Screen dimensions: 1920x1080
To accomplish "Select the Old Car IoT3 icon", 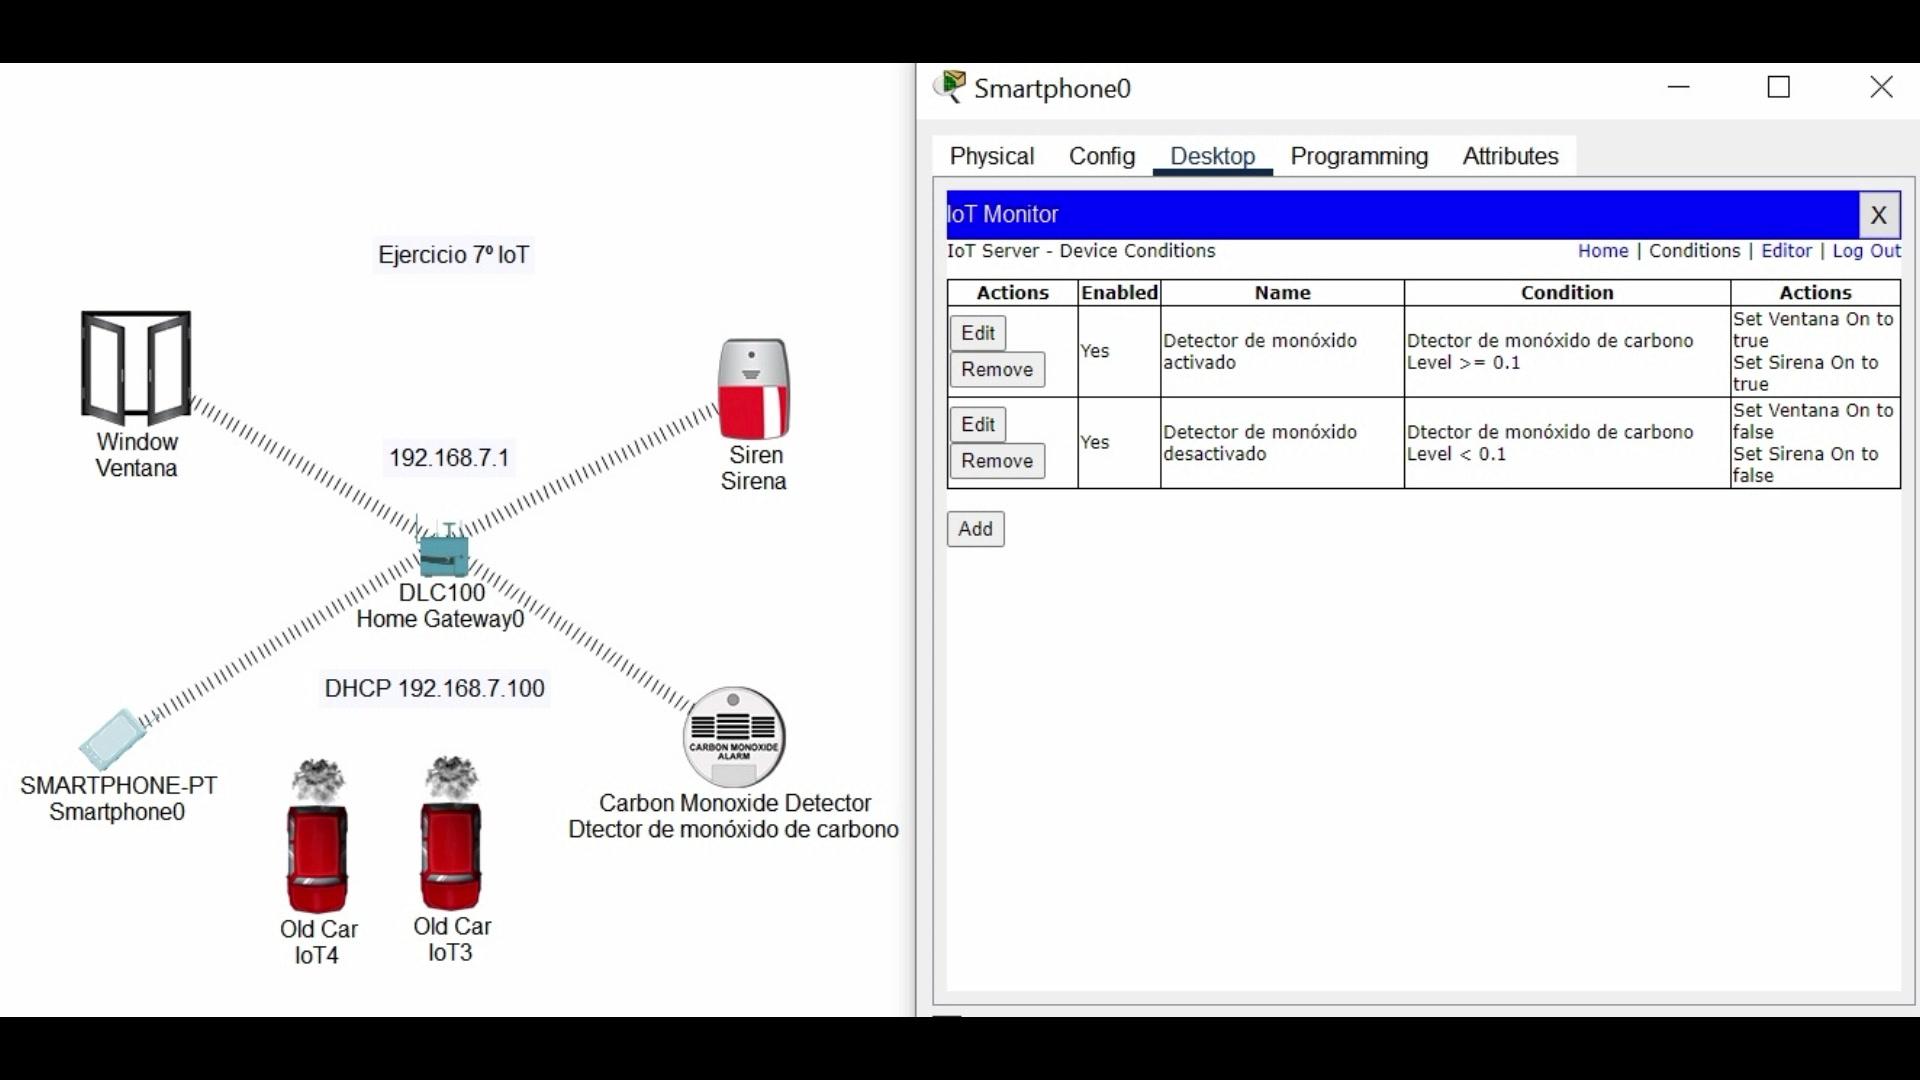I will (451, 836).
